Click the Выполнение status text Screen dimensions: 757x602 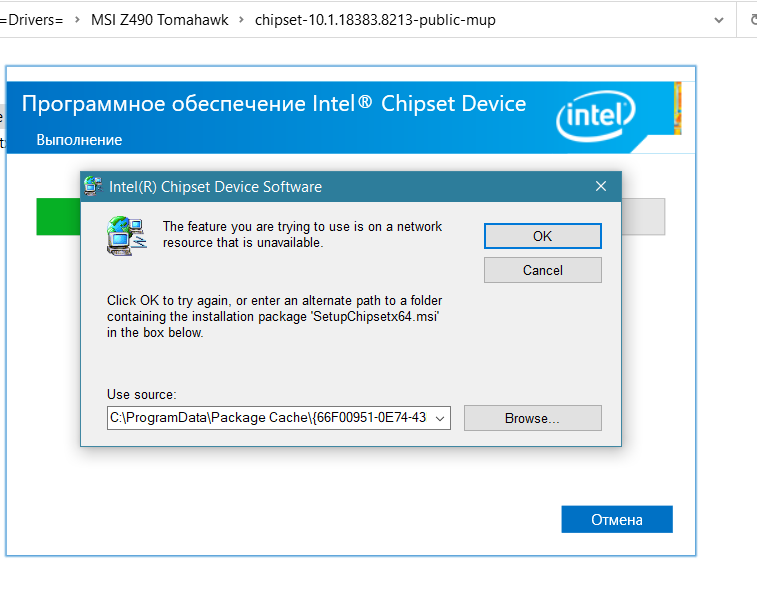79,140
